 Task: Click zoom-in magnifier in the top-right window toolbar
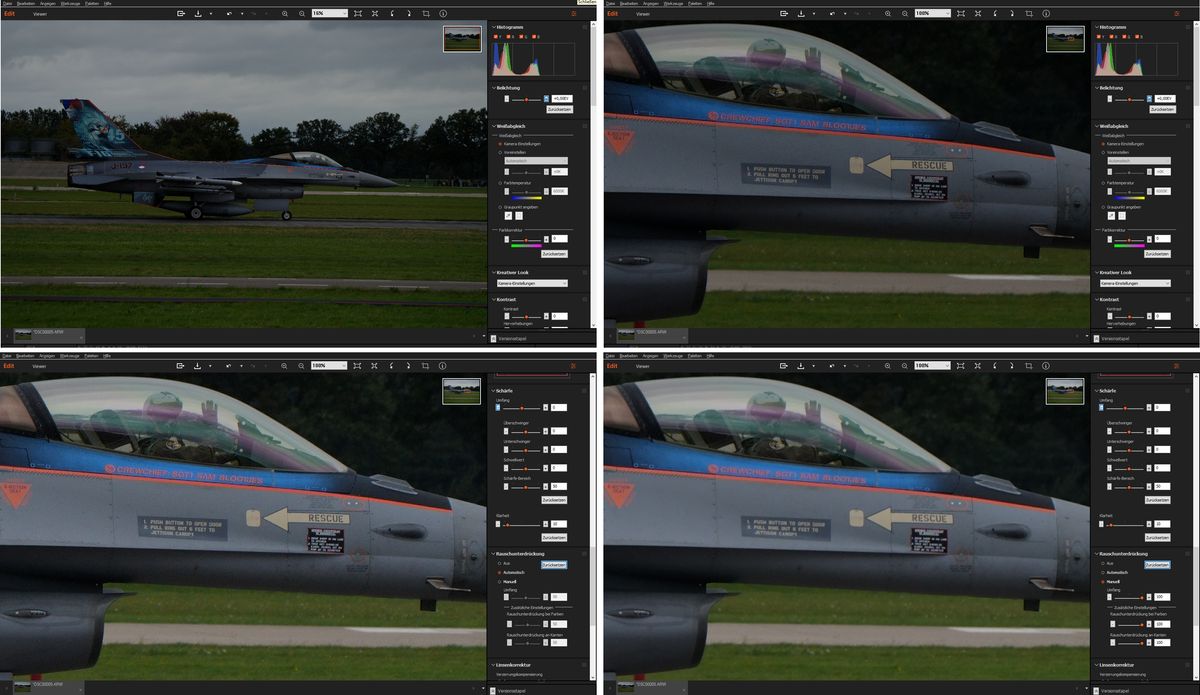pos(888,14)
